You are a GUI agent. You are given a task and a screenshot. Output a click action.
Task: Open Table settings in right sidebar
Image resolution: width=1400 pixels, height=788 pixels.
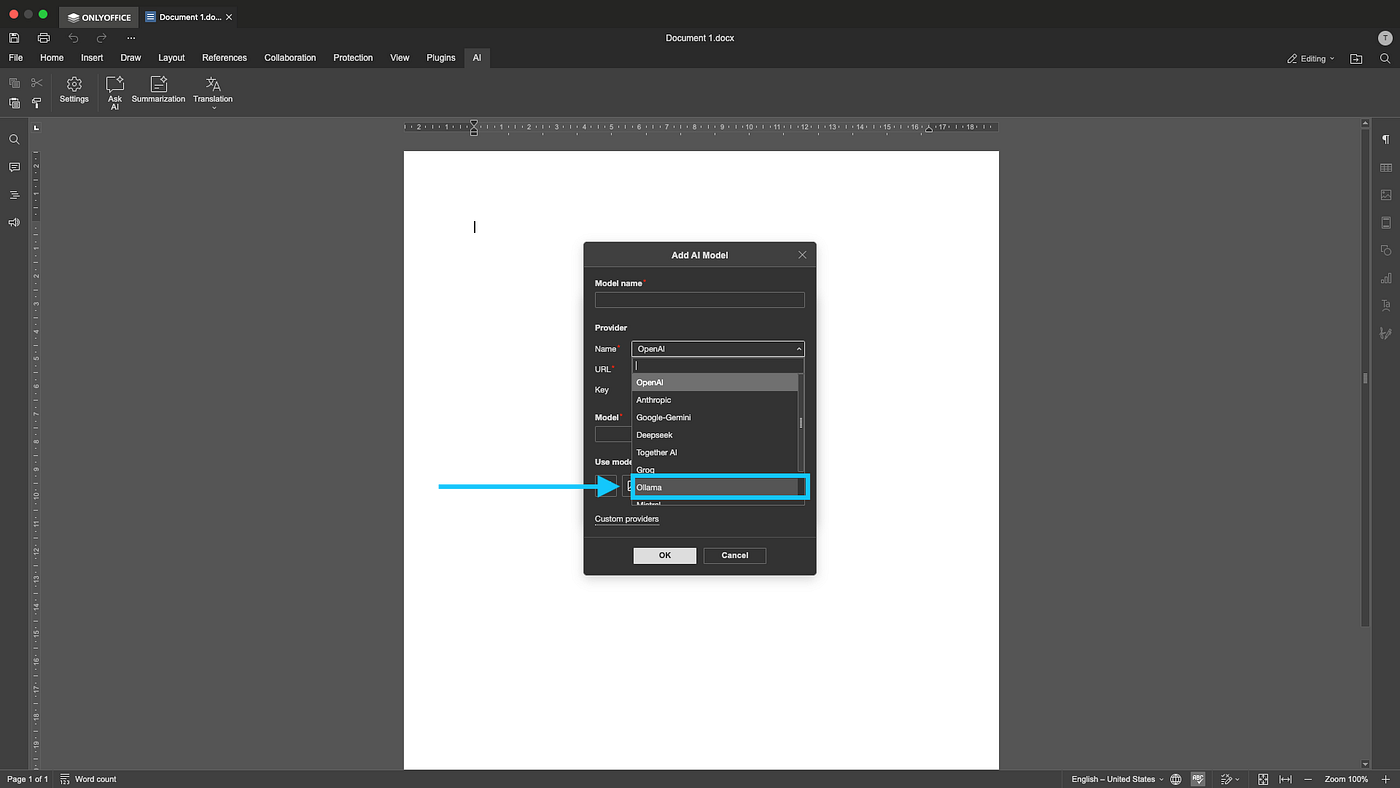pos(1386,168)
